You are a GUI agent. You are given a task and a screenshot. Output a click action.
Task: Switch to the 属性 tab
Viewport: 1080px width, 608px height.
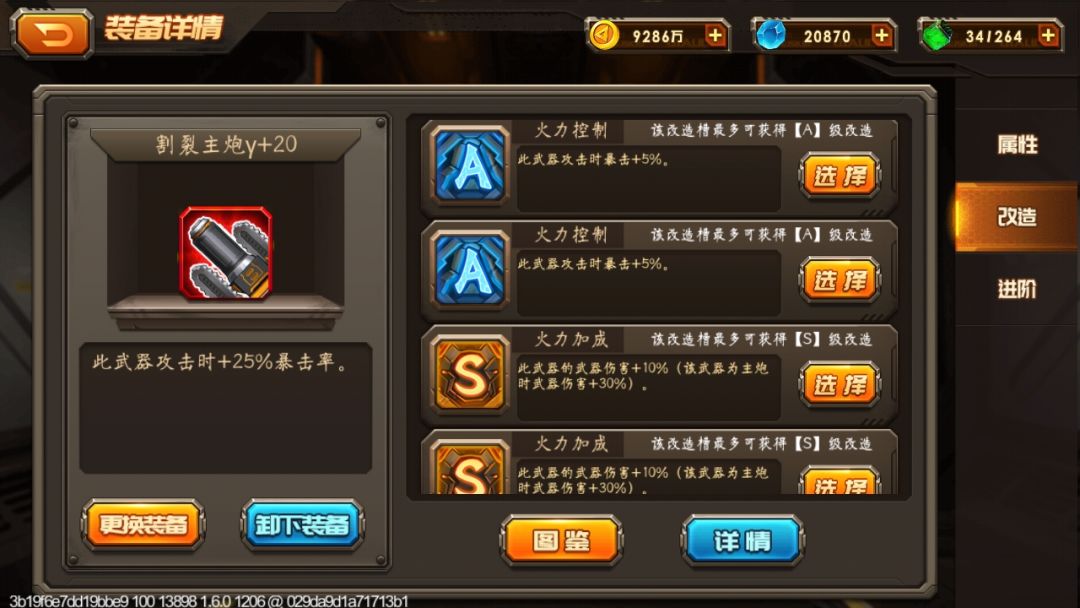coord(1017,145)
